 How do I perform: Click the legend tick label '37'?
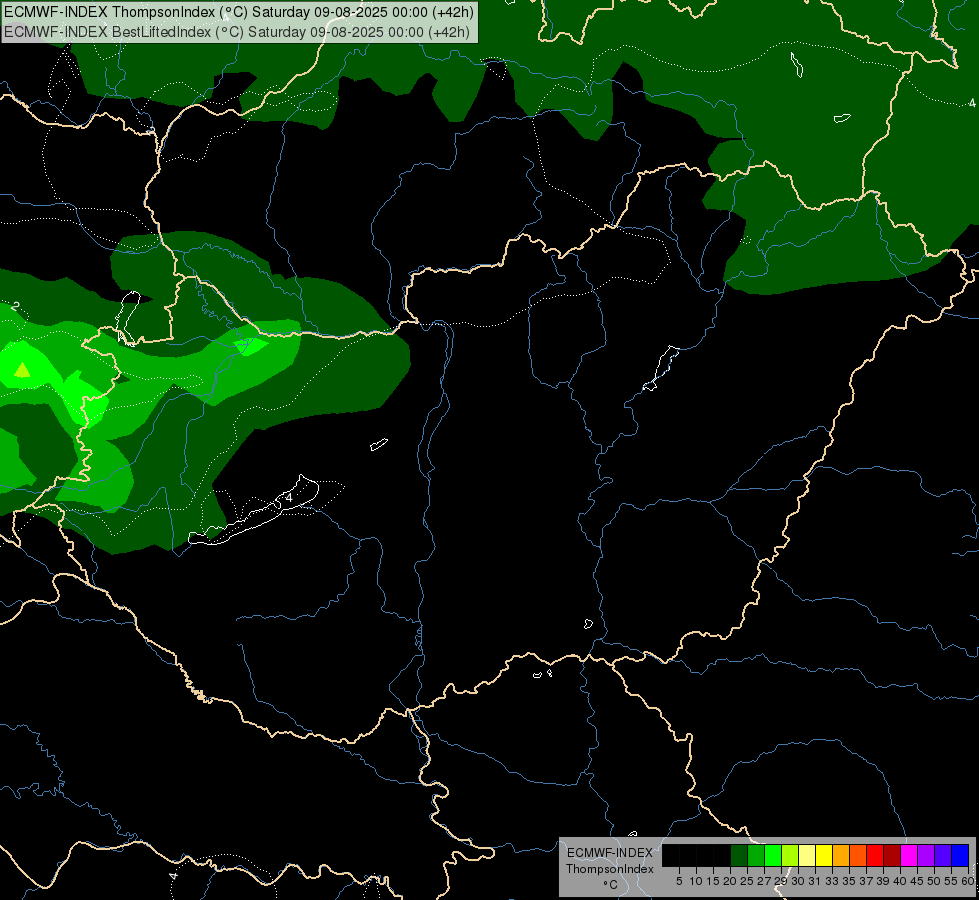pyautogui.click(x=867, y=881)
